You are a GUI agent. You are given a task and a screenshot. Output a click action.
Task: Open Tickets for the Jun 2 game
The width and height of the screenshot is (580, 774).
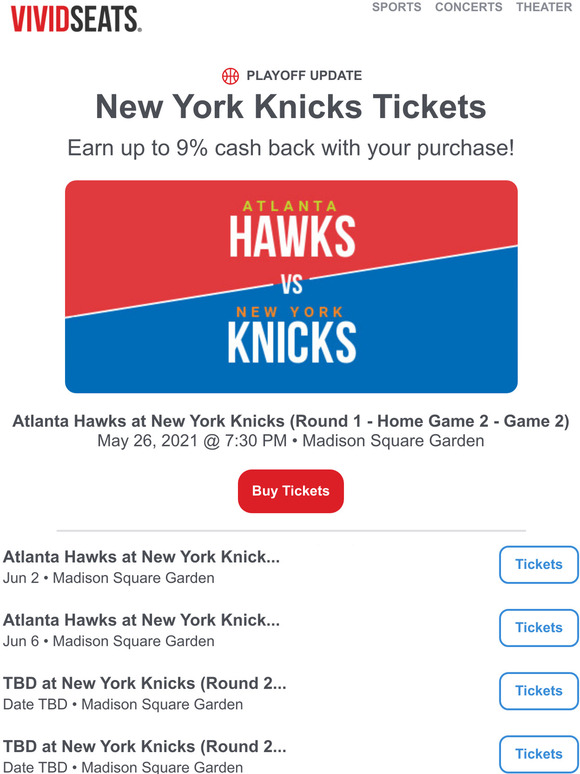539,564
